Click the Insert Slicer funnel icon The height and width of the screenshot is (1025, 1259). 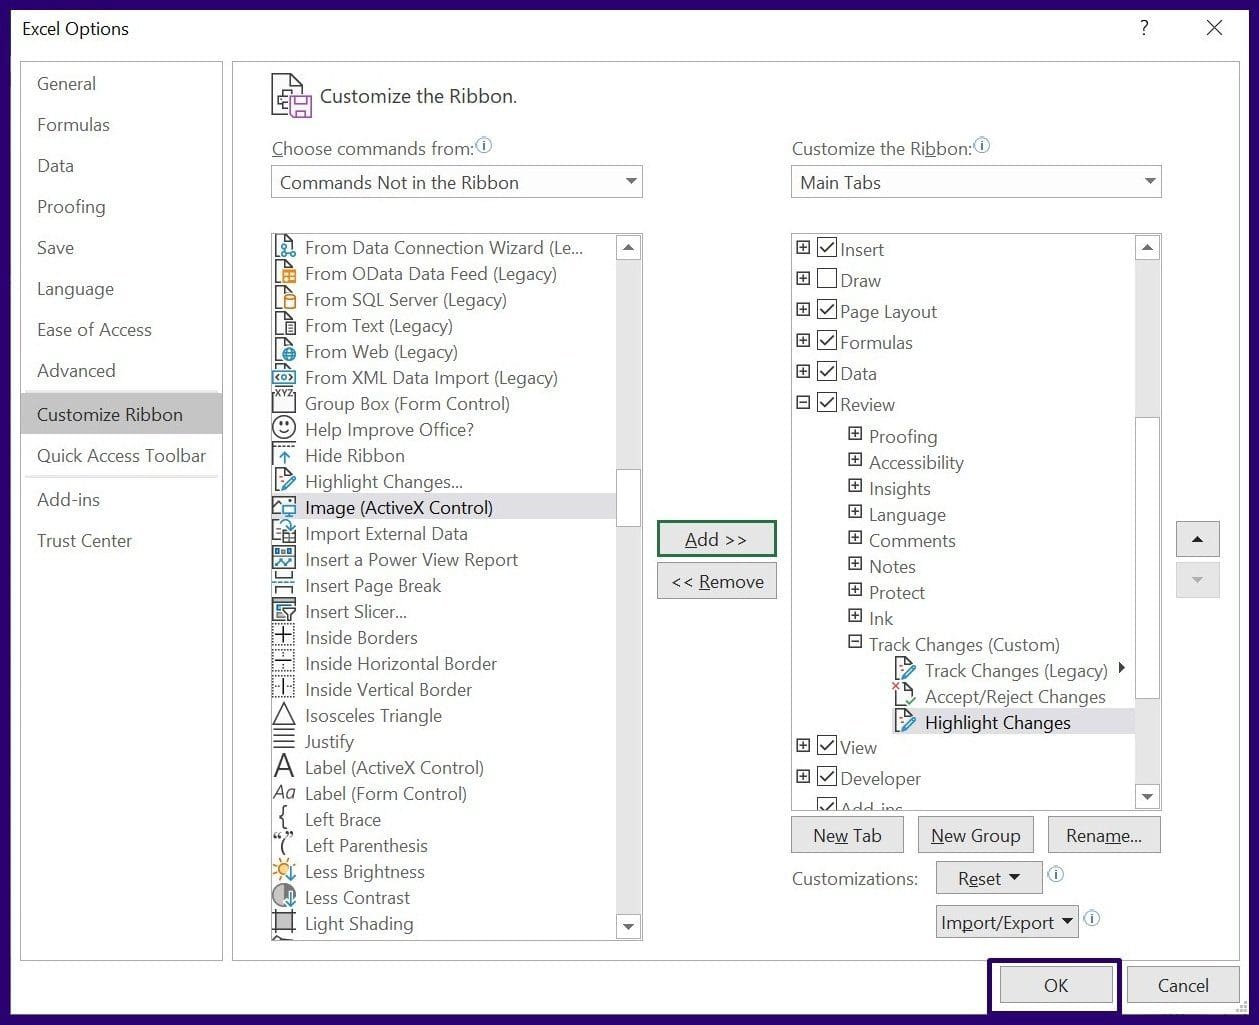[x=284, y=612]
